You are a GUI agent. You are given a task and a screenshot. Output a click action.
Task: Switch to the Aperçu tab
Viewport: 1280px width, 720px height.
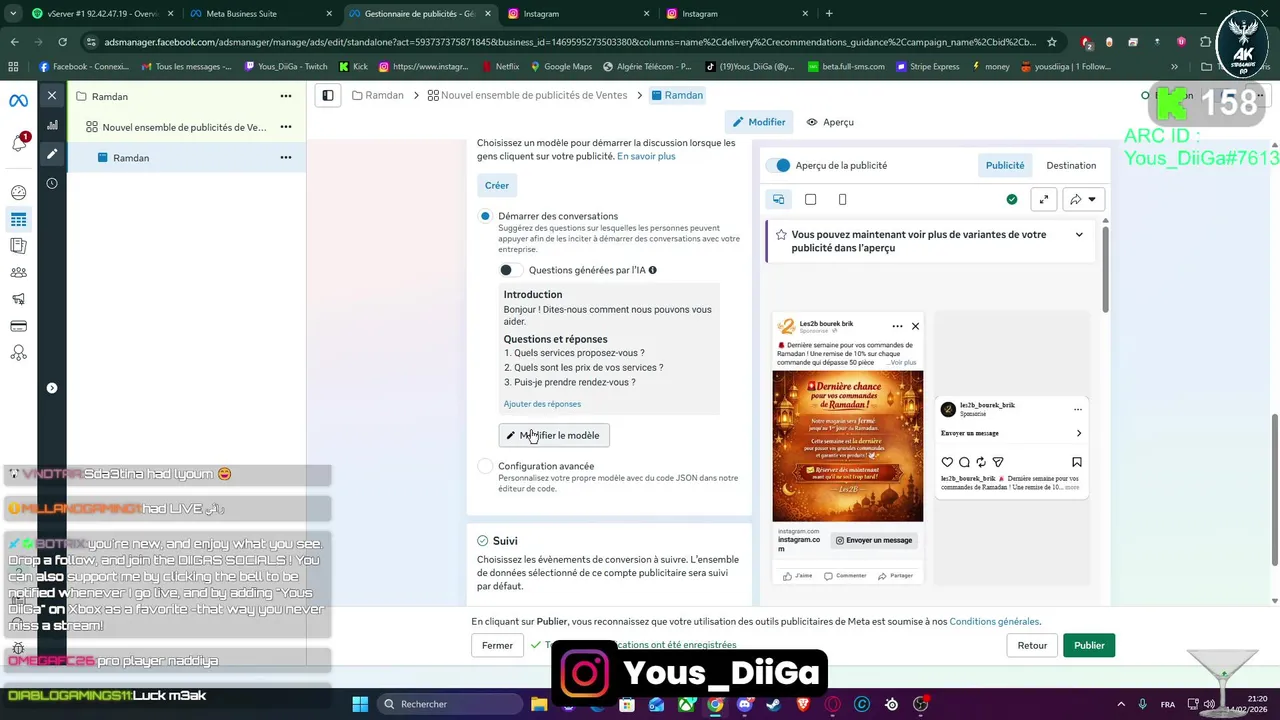[x=830, y=122]
